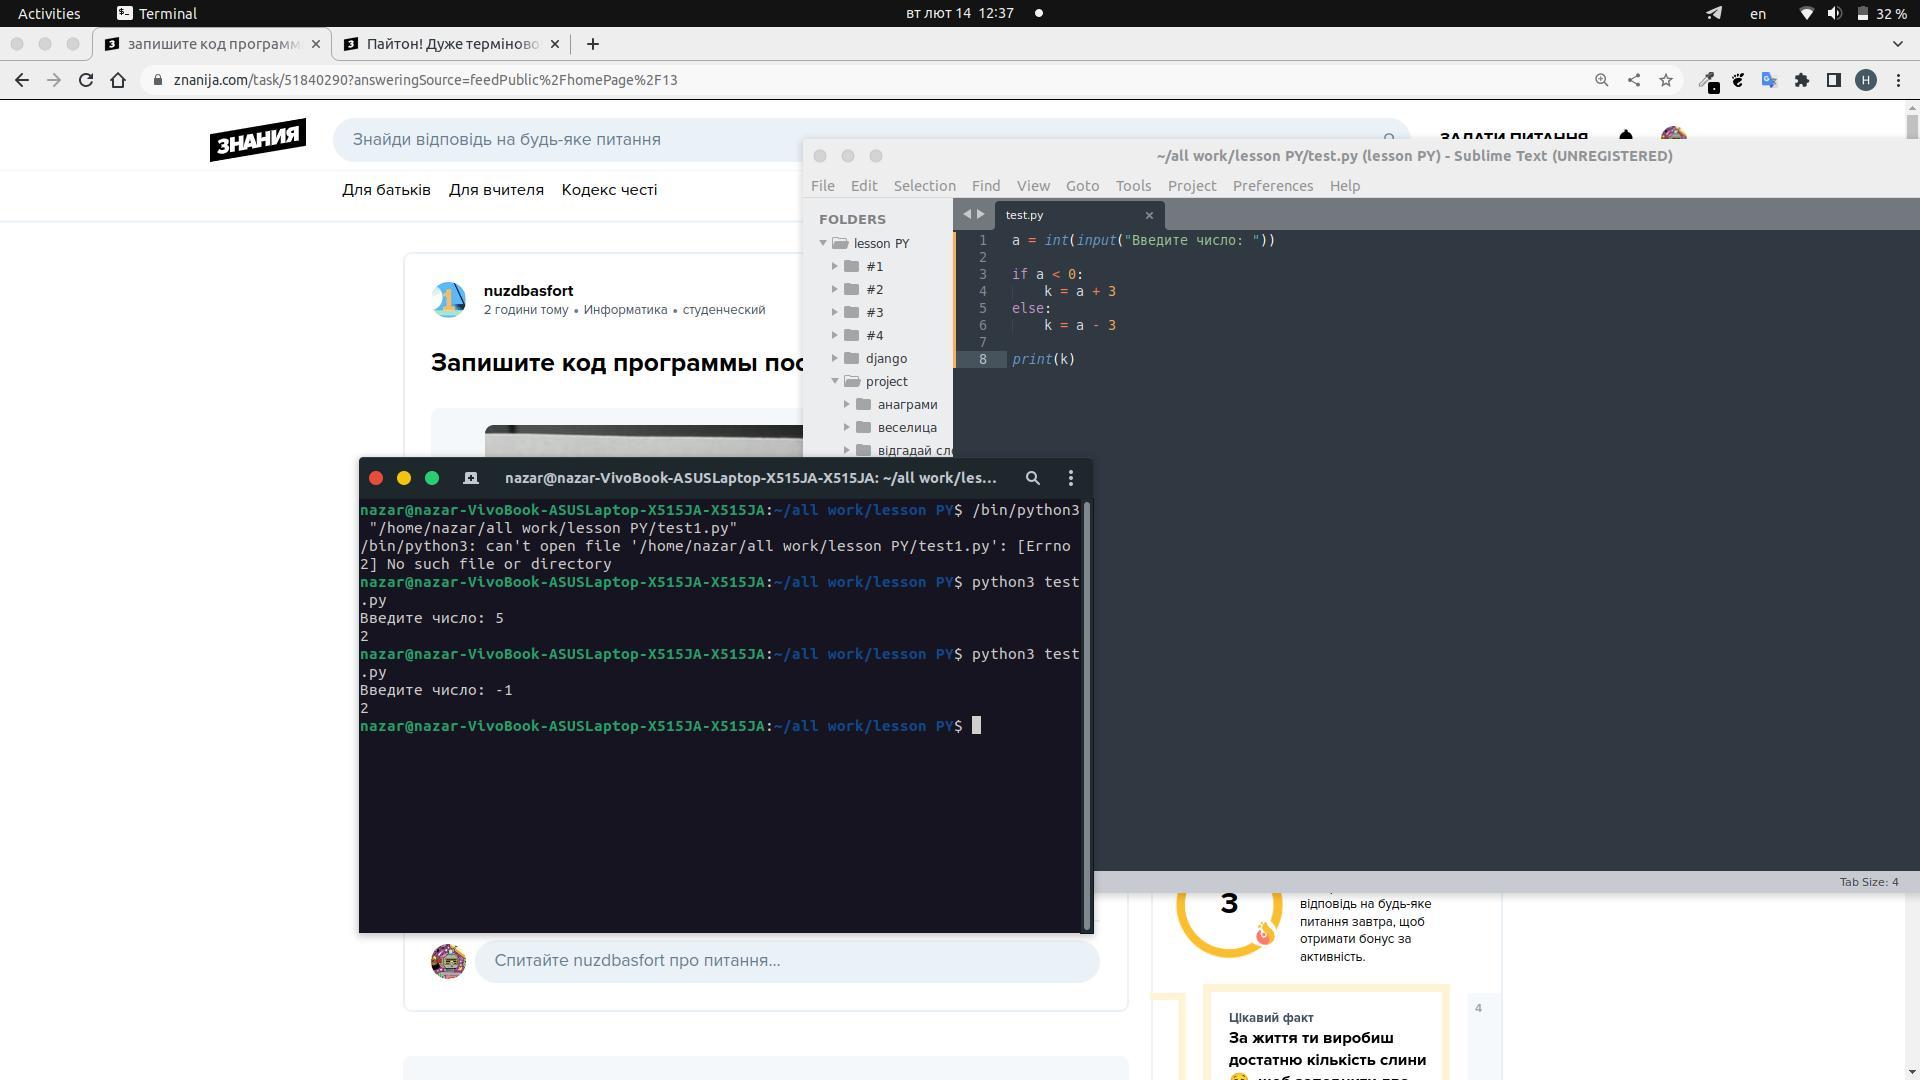Click the Спитайте nuzdbasfort comment input field
This screenshot has width=1920, height=1080.
(x=786, y=961)
